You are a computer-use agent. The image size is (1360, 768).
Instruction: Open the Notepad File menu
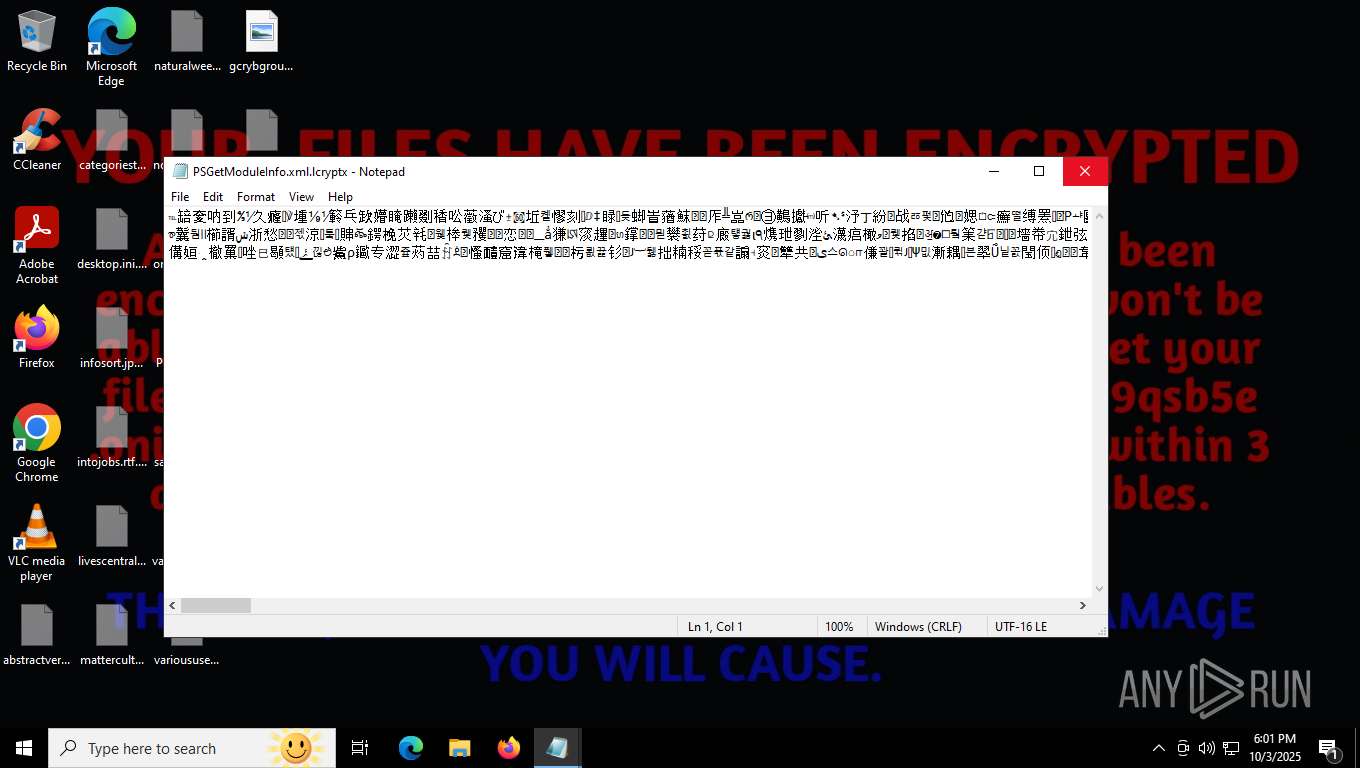180,197
